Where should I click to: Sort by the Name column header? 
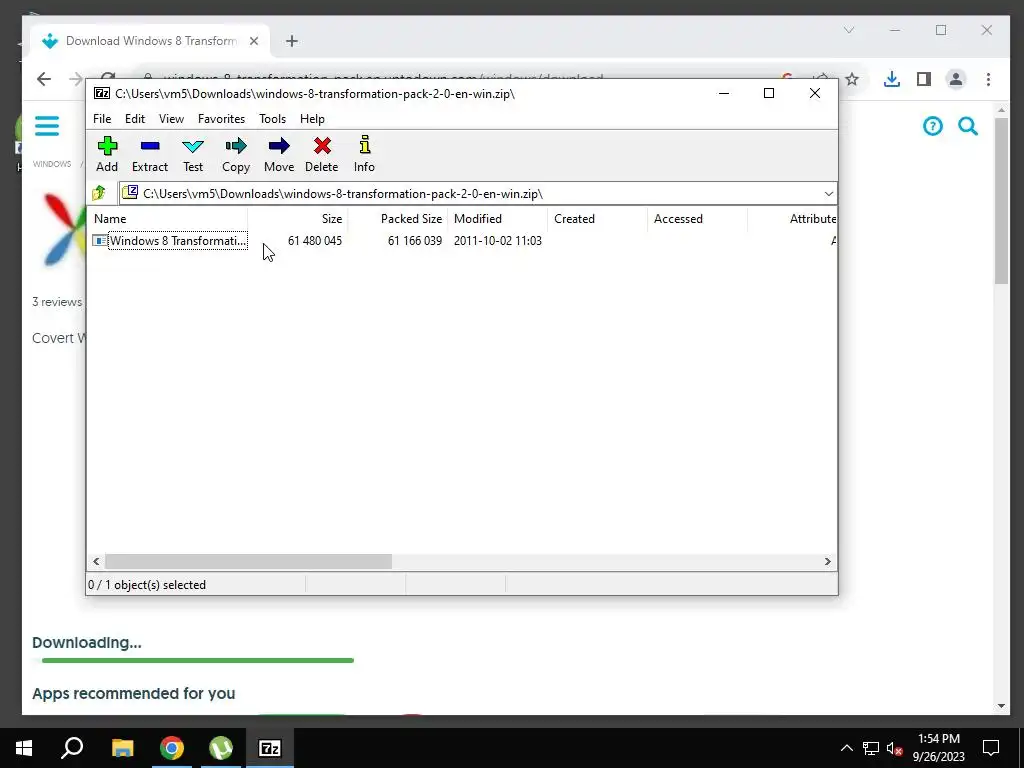click(x=167, y=219)
